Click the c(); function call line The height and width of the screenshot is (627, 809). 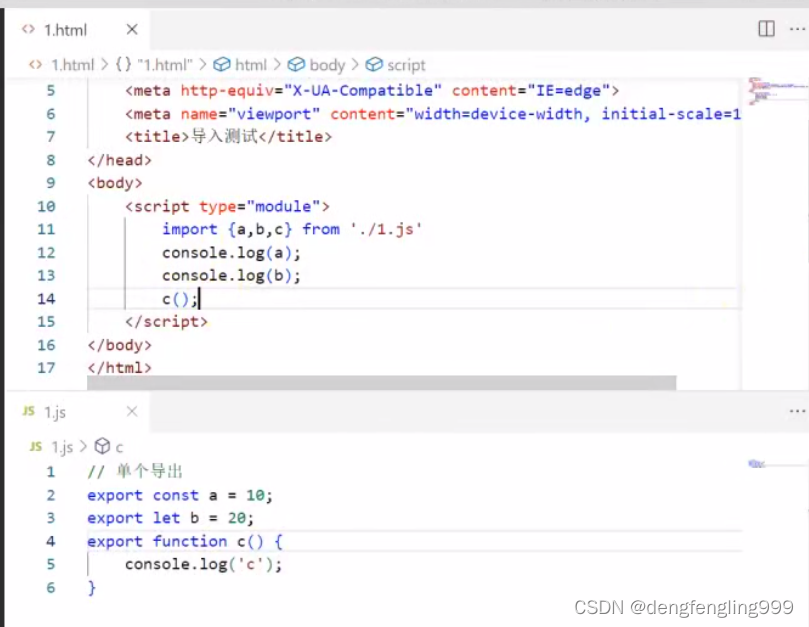click(180, 299)
